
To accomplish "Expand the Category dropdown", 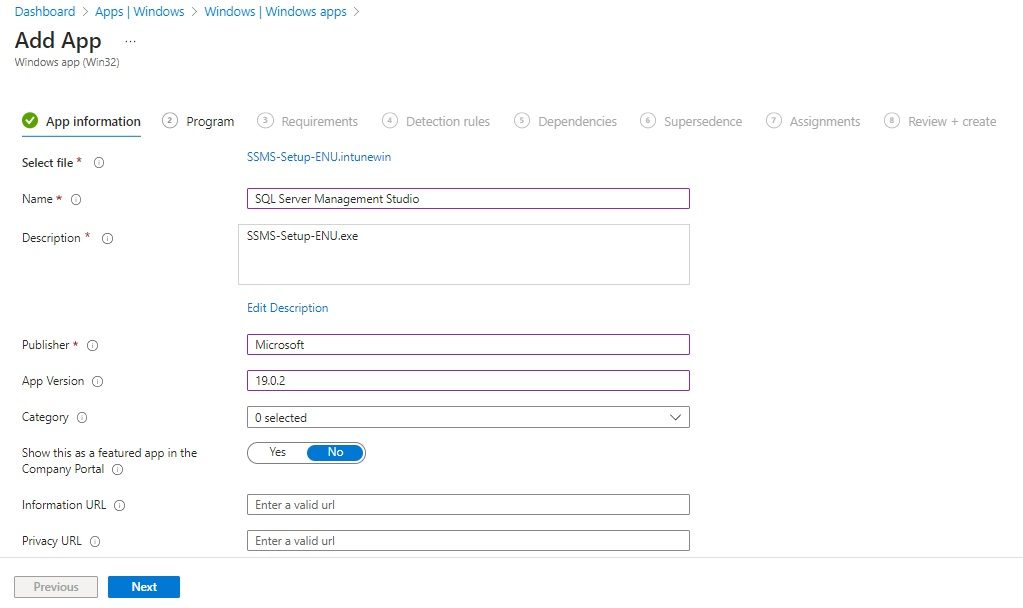I will point(468,418).
